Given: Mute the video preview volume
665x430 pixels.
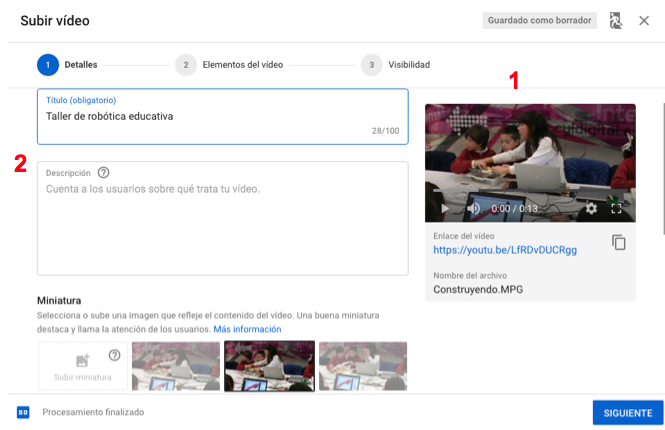Looking at the screenshot, I should click(473, 208).
